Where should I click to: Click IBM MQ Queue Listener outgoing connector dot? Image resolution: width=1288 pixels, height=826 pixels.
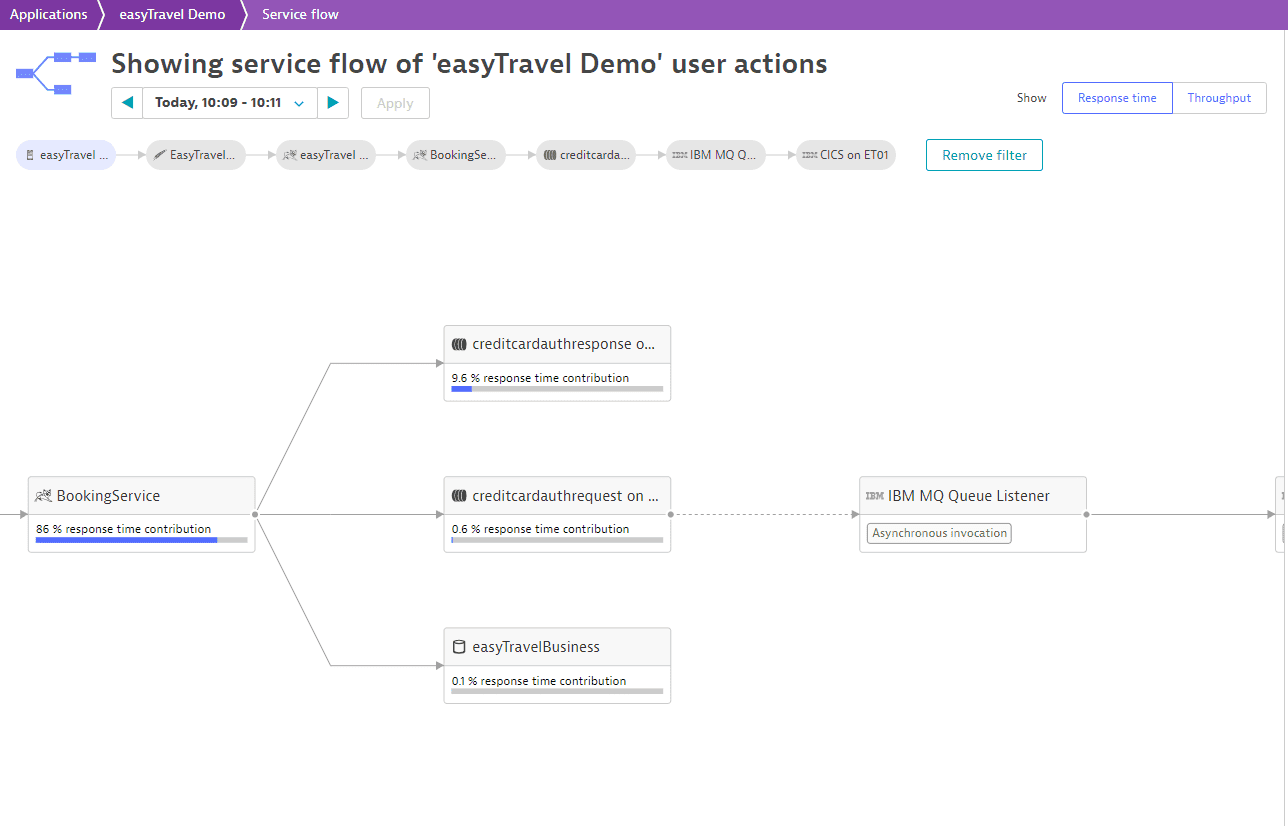(x=1087, y=514)
